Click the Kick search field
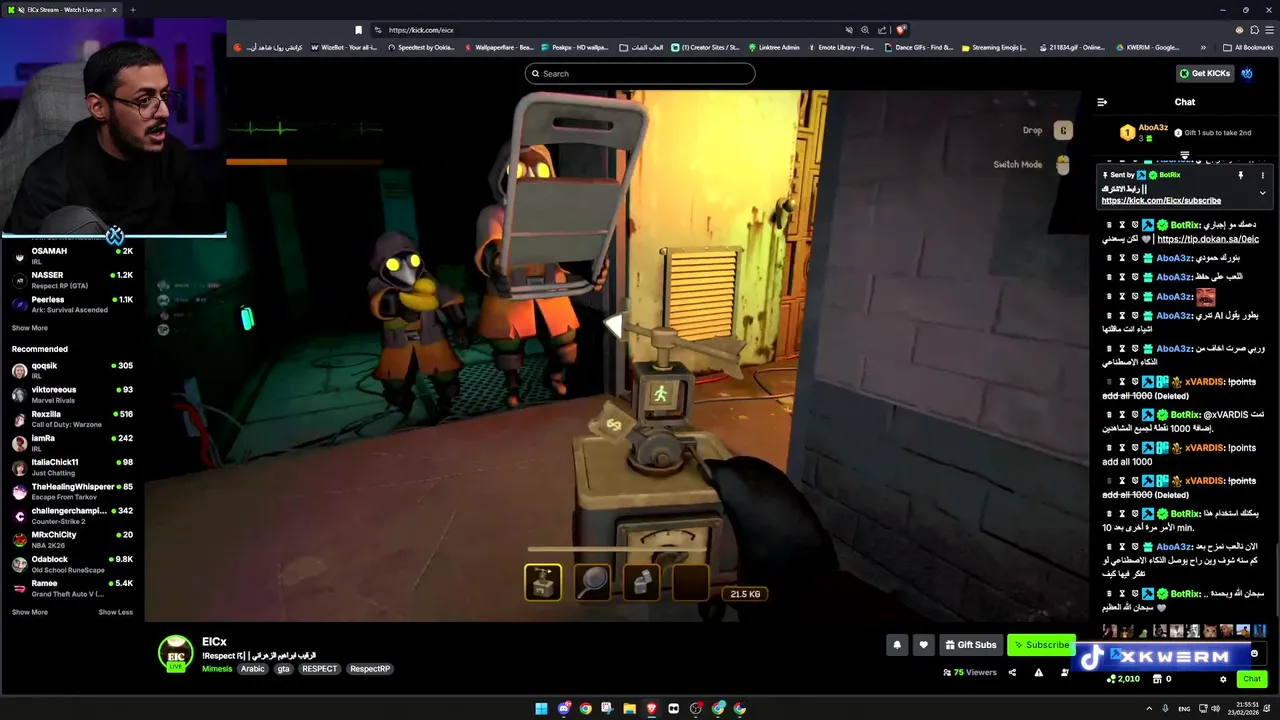1280x720 pixels. coord(640,73)
